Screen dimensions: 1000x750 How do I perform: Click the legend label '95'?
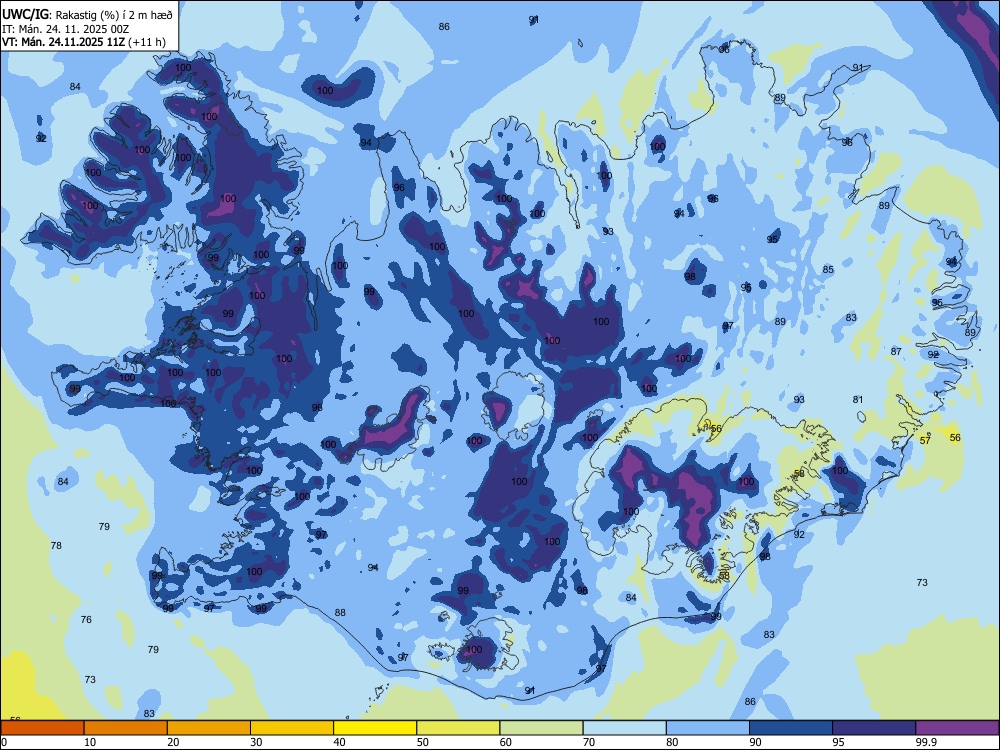(838, 742)
